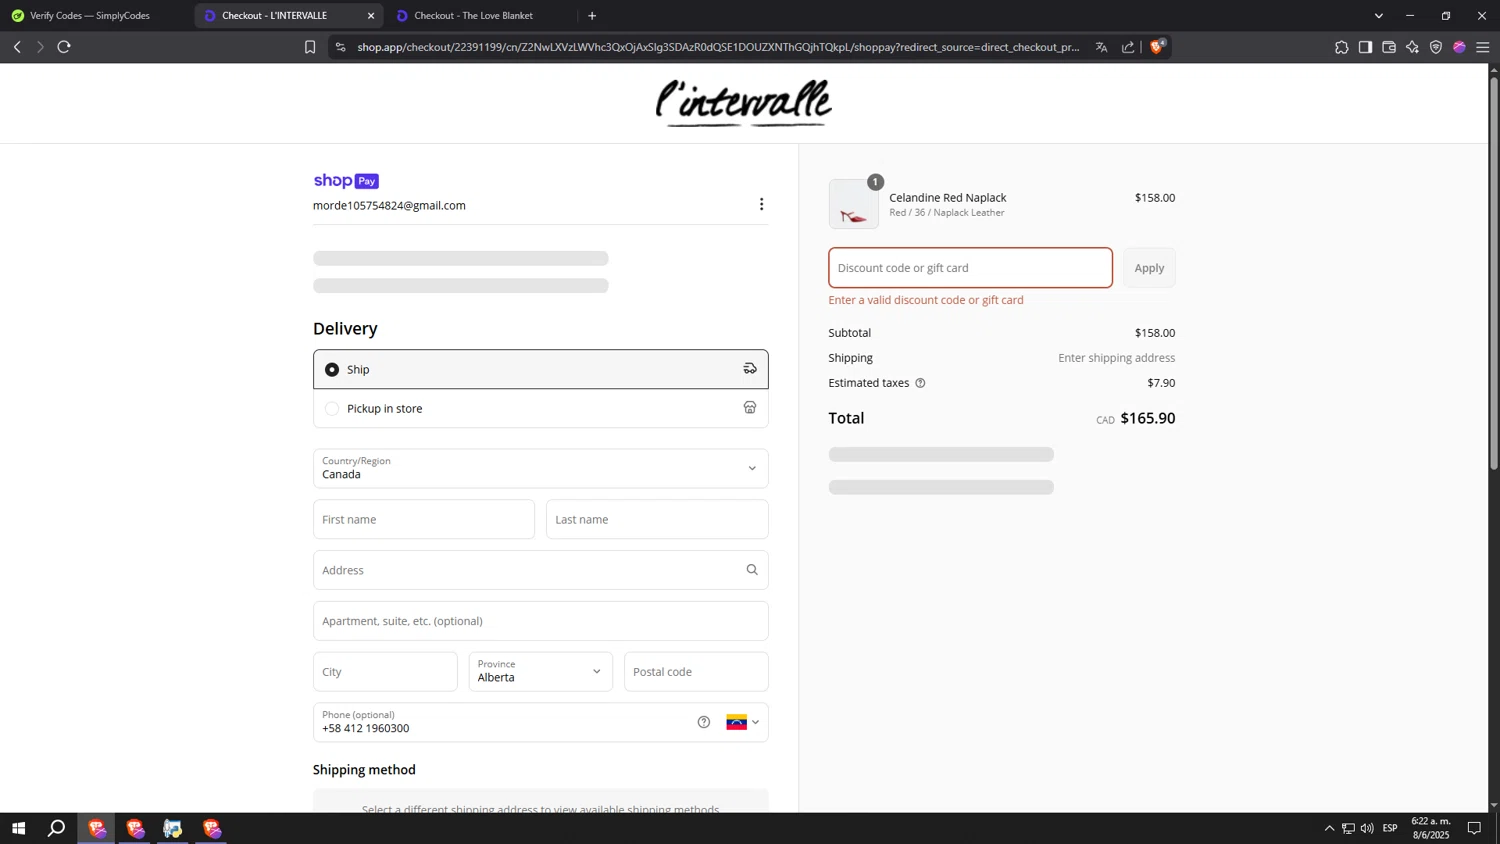The width and height of the screenshot is (1500, 844).
Task: Open the browser main menu
Action: [1483, 47]
